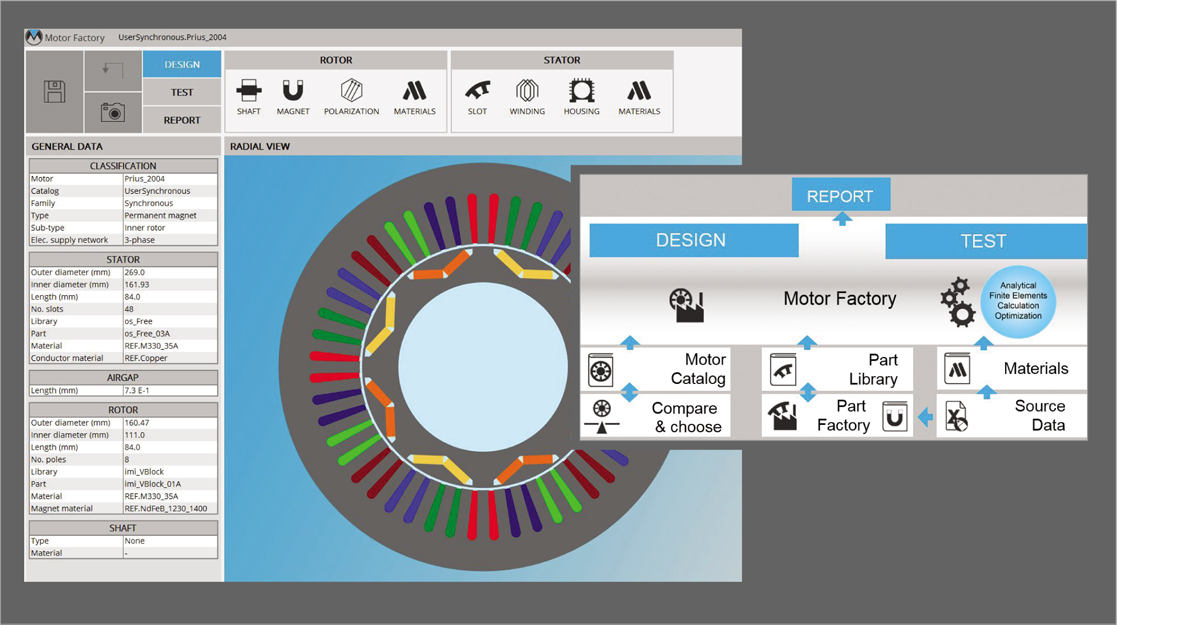
Task: Click the UserSynchronous.Prius_2004 title text
Action: (173, 37)
